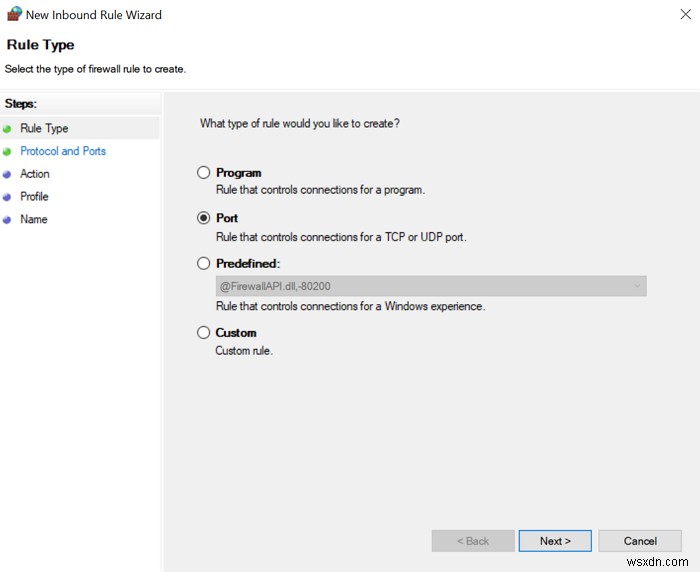Click the Cancel button
This screenshot has height=572, width=700.
640,541
